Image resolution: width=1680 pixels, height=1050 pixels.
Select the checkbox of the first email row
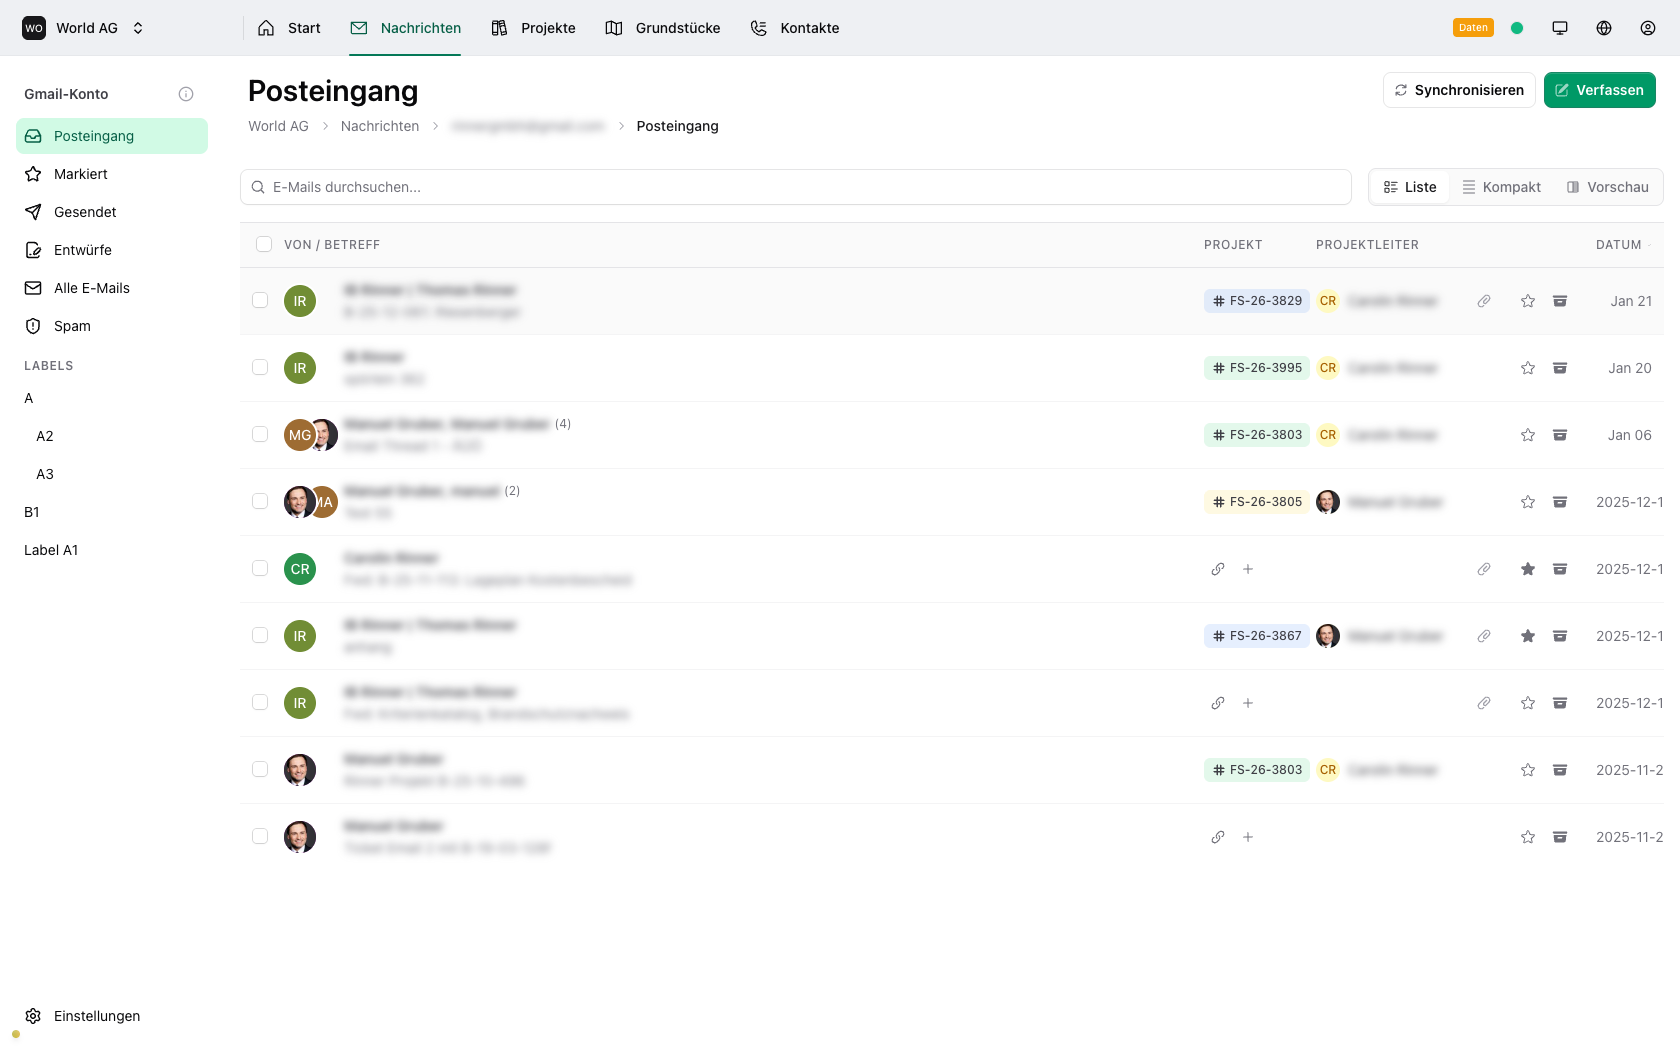(260, 300)
